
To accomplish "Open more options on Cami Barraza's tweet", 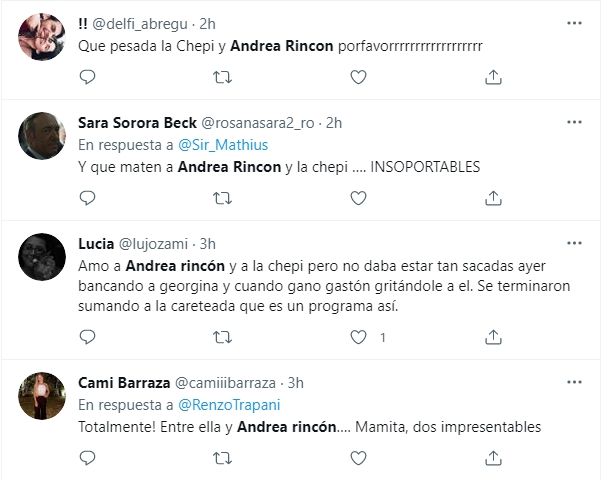I will click(574, 382).
